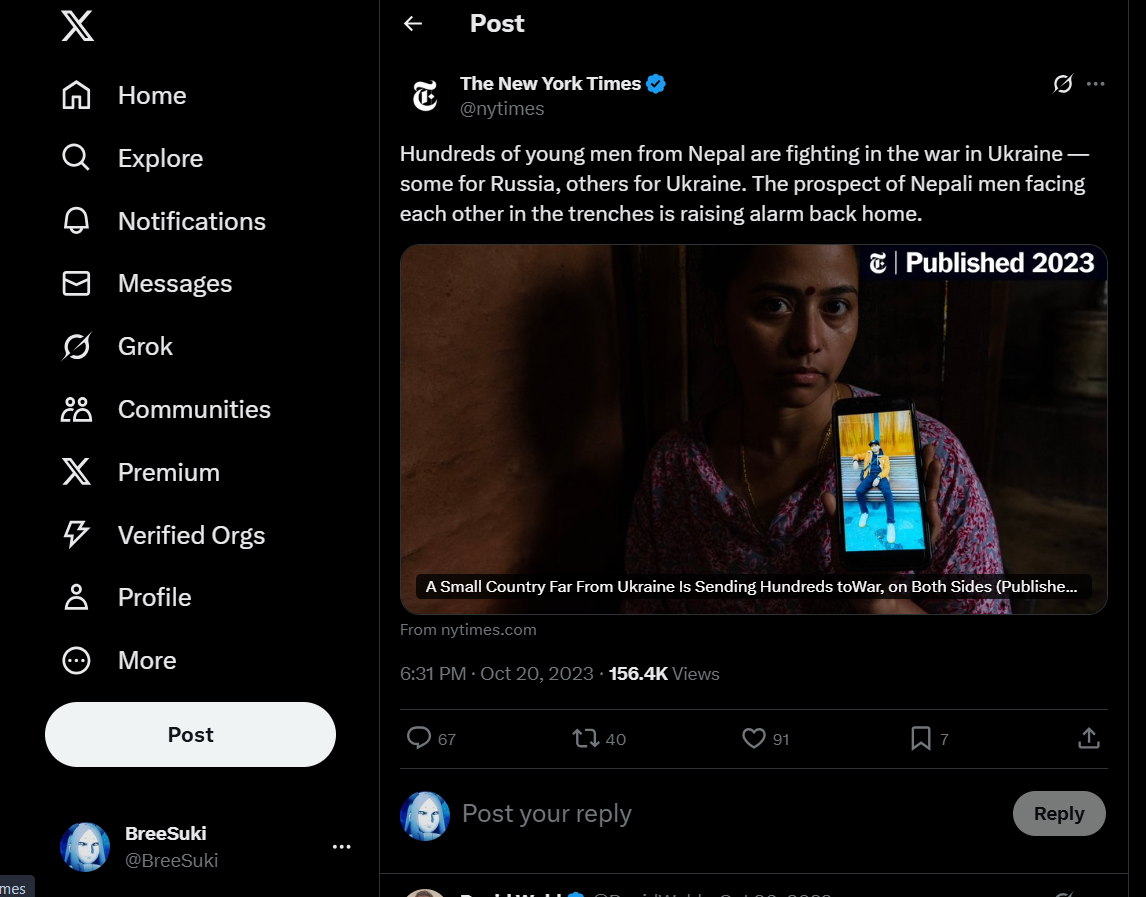
Task: Open the nytimes.com article preview image
Action: point(753,429)
